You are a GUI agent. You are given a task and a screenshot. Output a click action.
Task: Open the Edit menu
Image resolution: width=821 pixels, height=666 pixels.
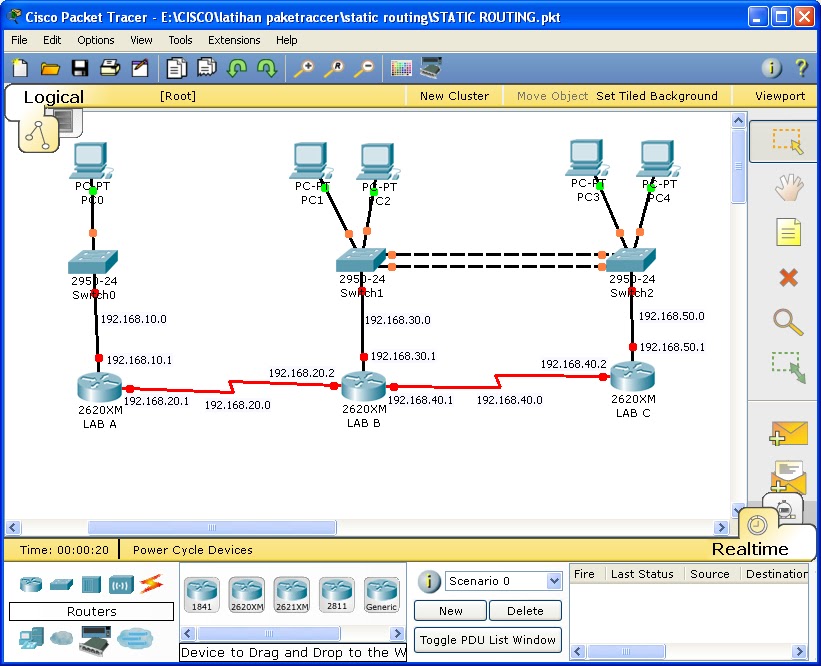[52, 40]
